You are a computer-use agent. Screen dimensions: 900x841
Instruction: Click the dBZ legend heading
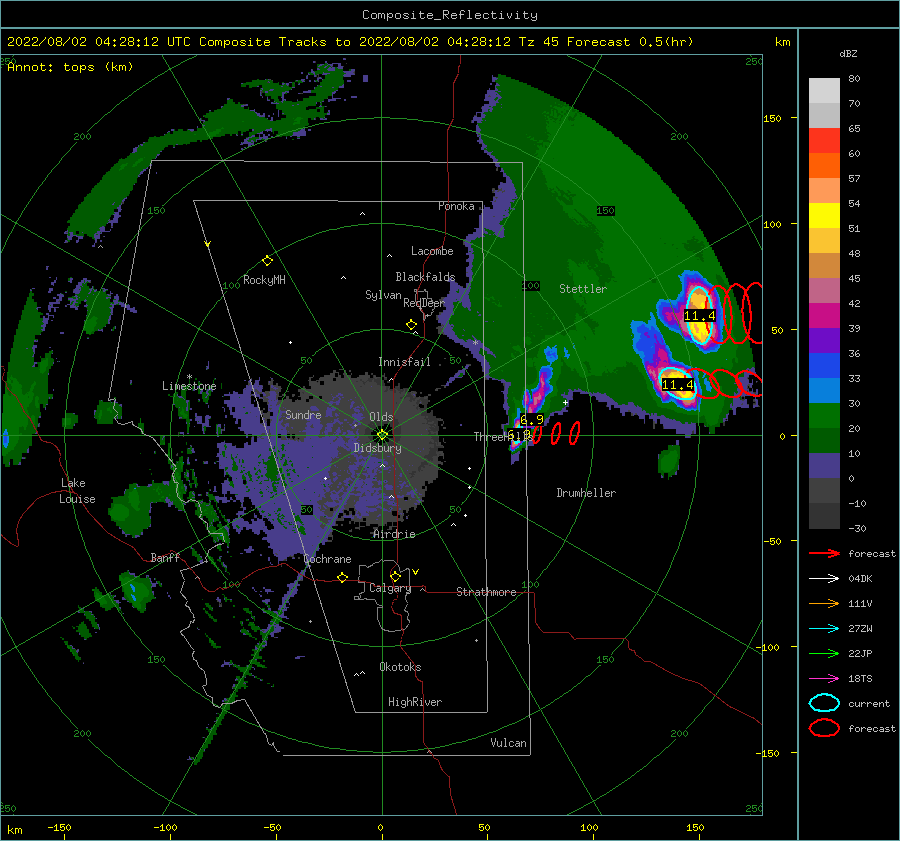click(x=848, y=54)
